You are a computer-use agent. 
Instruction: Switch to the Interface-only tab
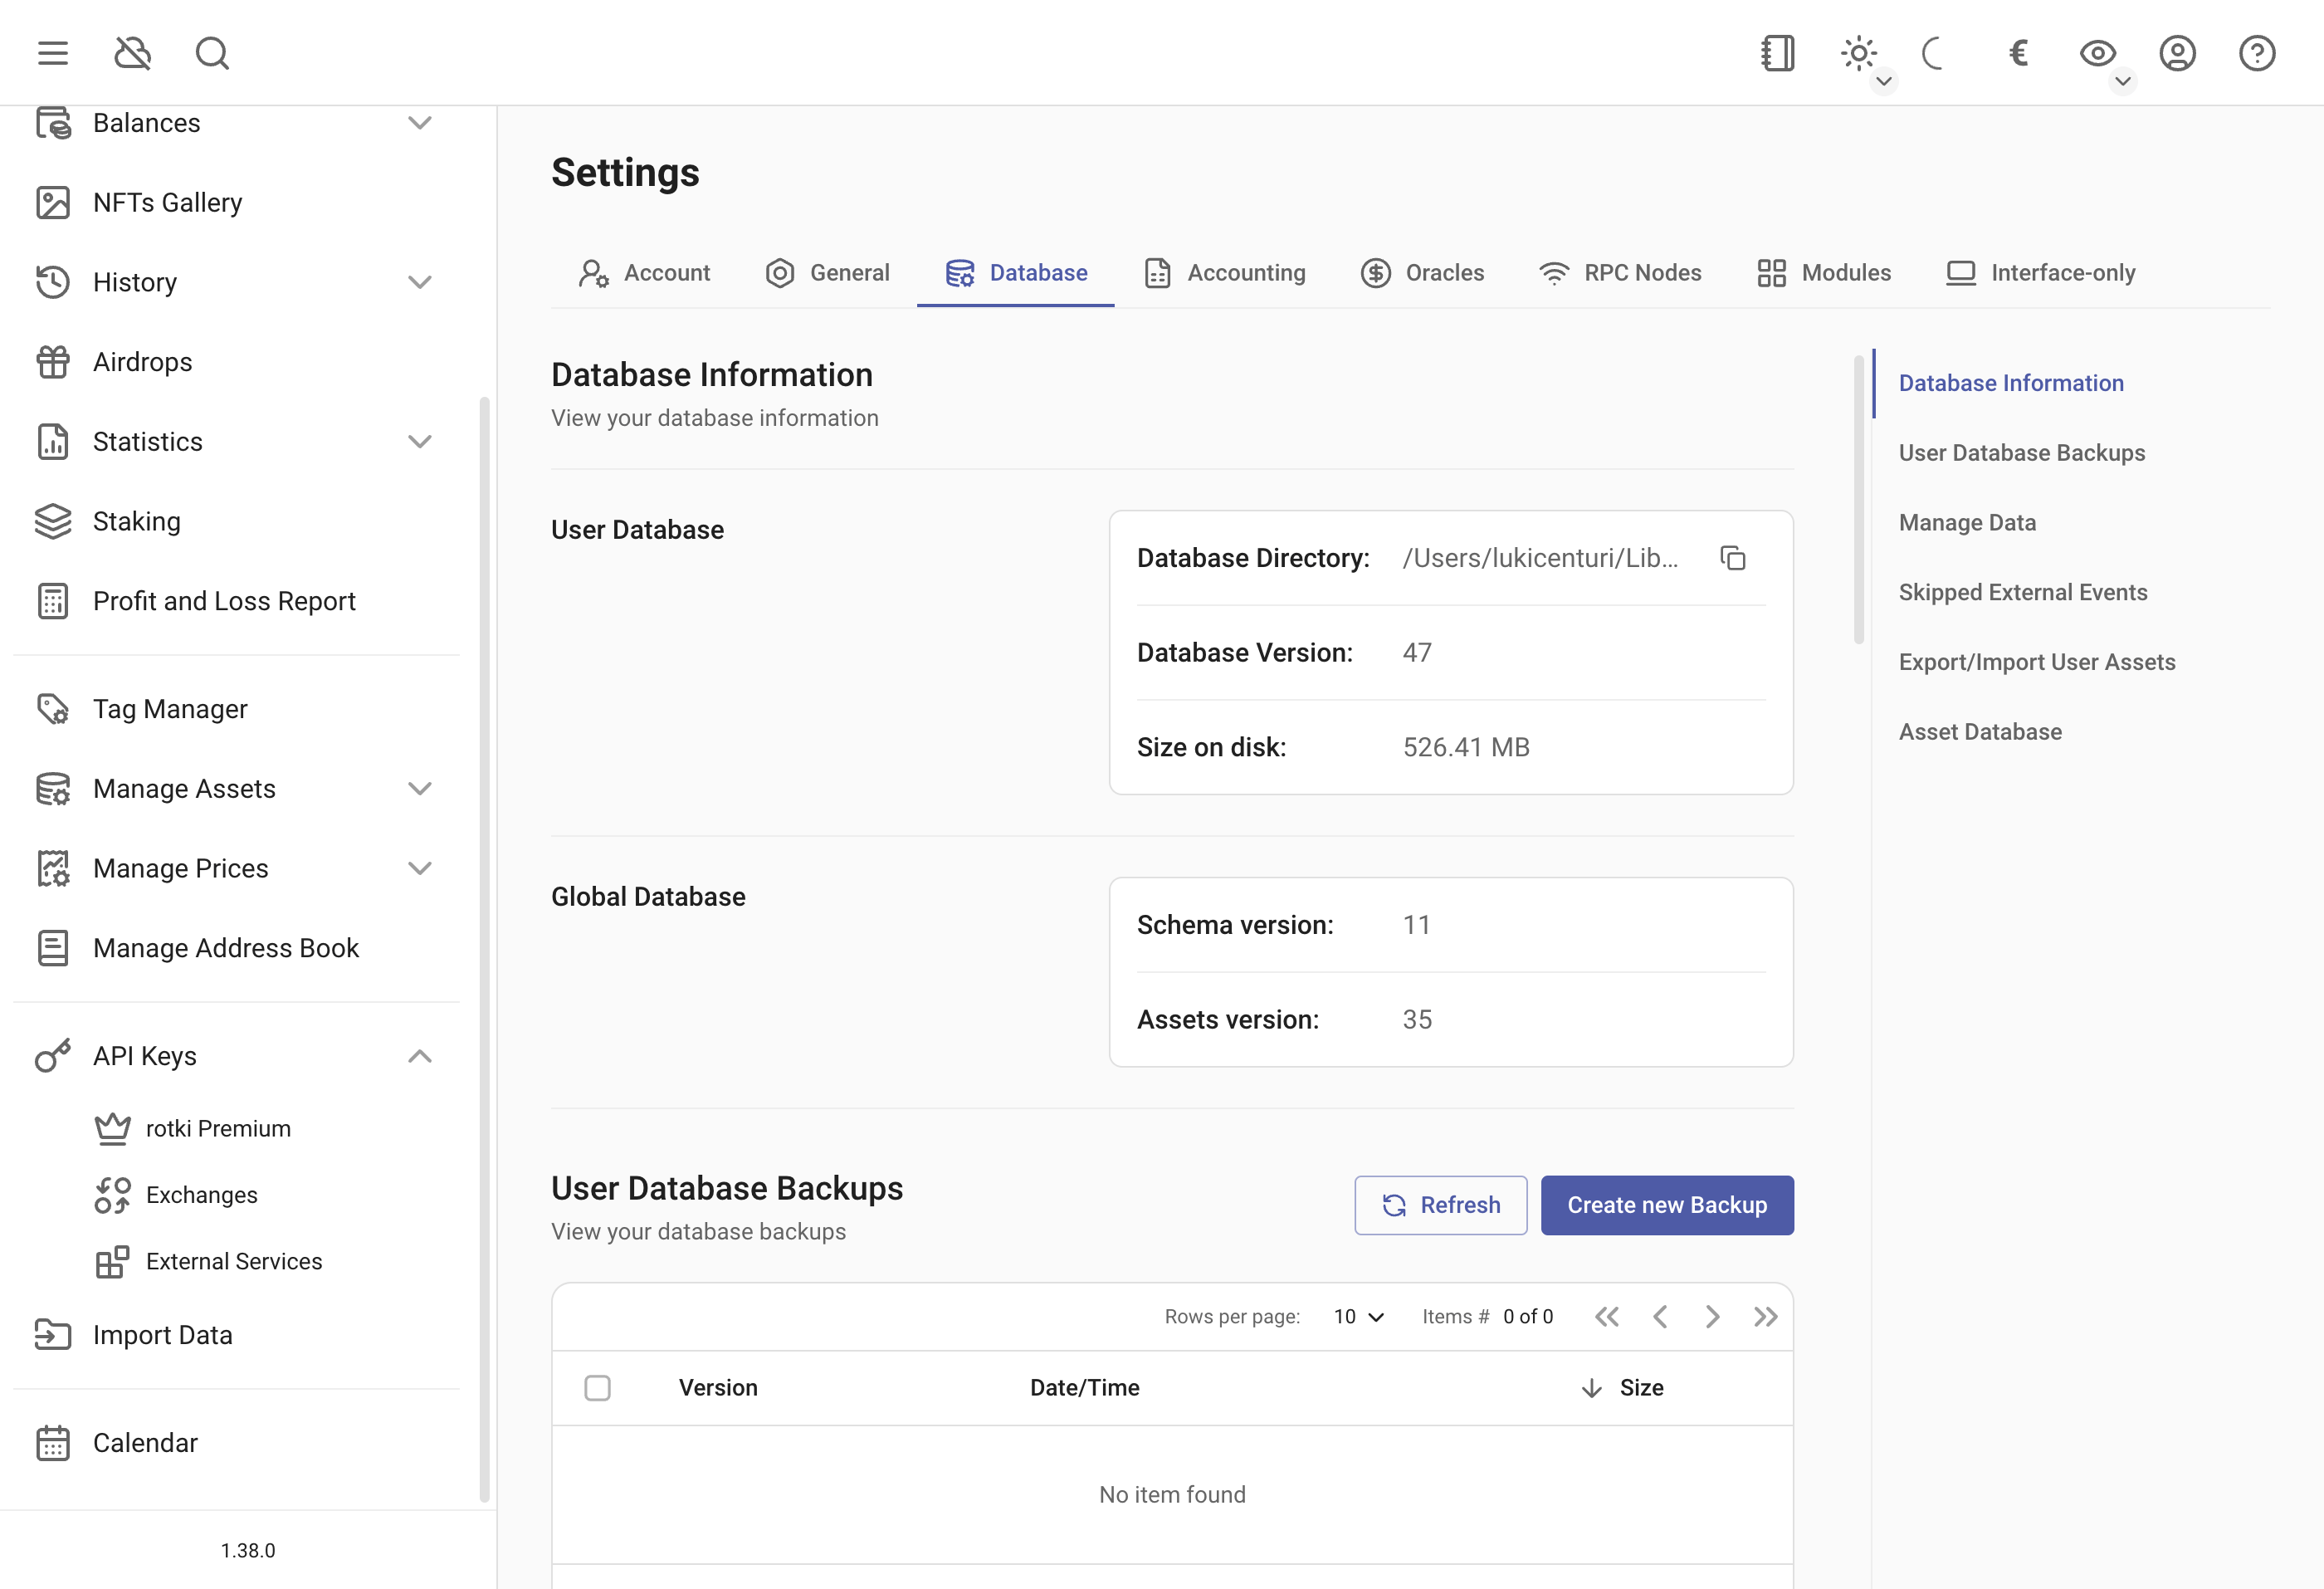(2041, 273)
